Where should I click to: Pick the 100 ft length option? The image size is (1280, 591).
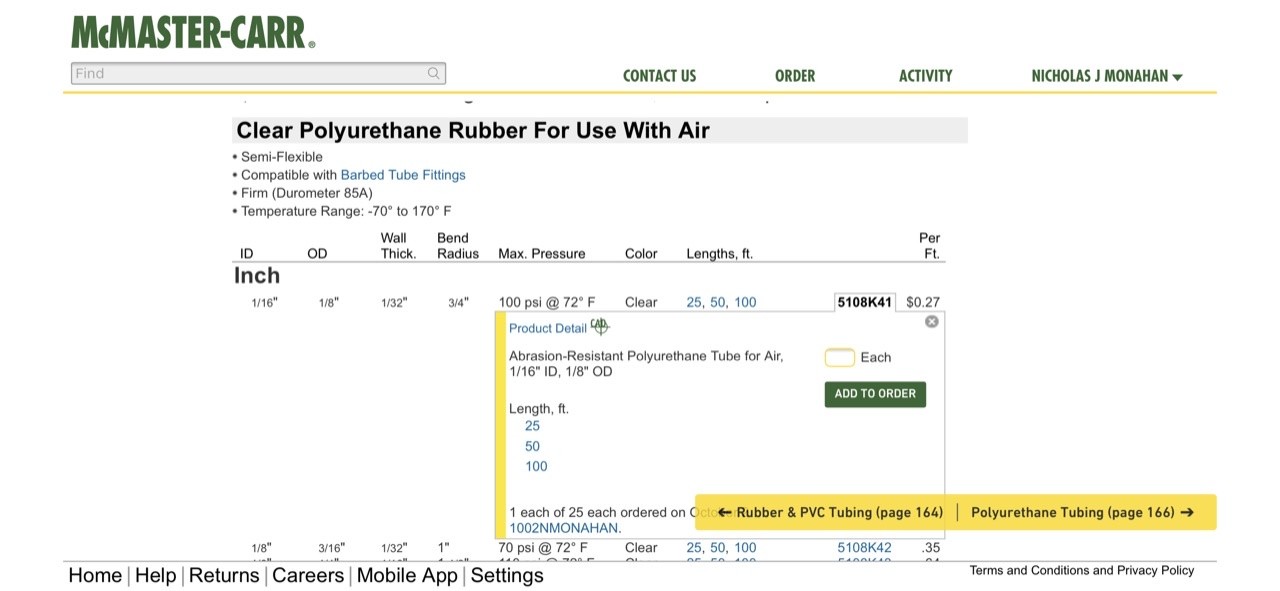coord(536,466)
